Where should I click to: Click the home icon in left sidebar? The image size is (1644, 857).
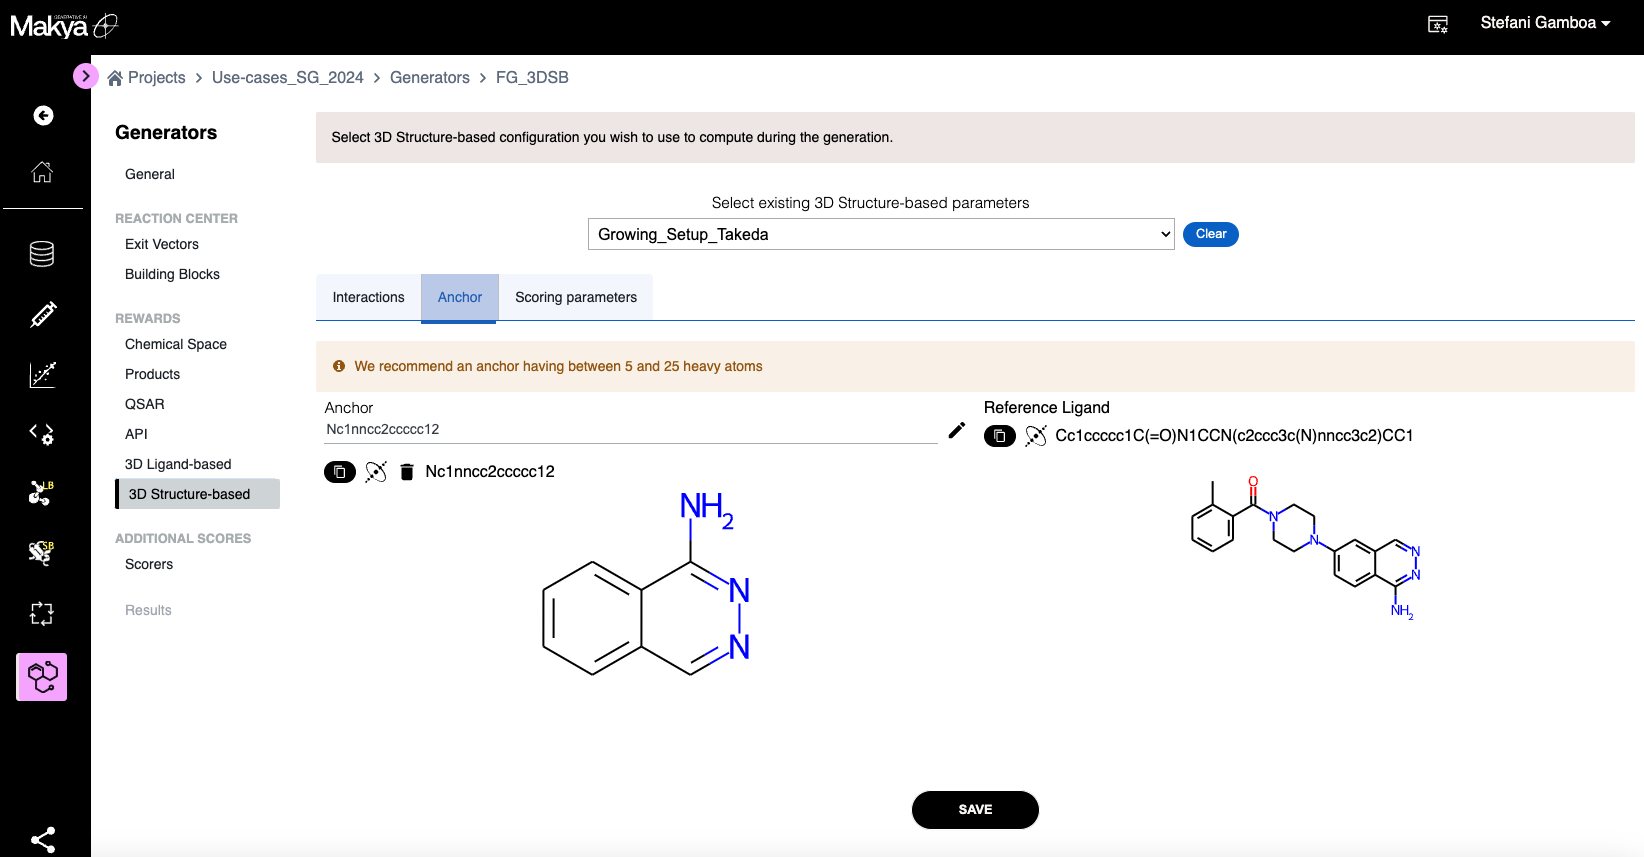point(42,172)
